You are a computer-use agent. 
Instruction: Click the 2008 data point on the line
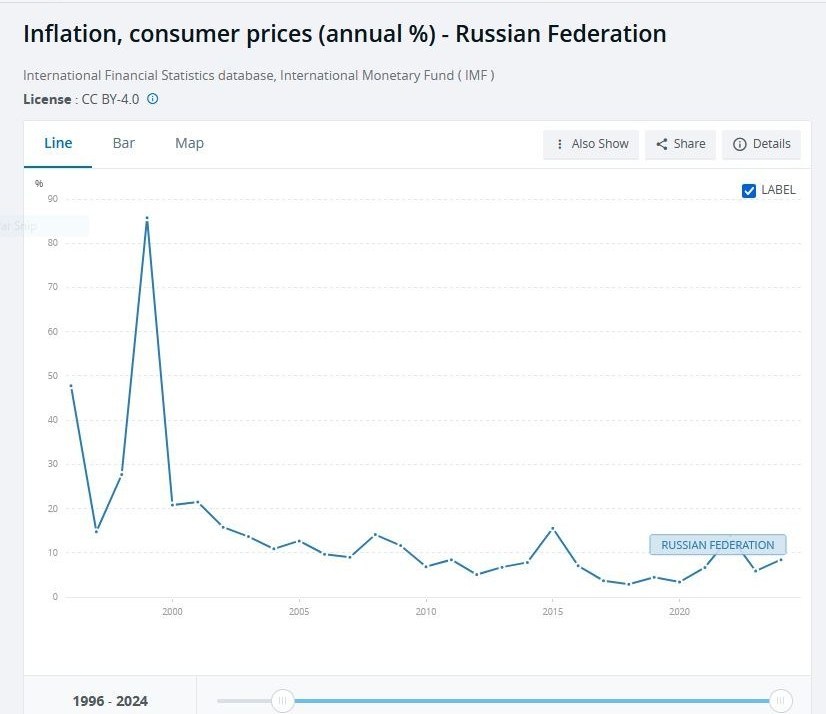(x=375, y=534)
